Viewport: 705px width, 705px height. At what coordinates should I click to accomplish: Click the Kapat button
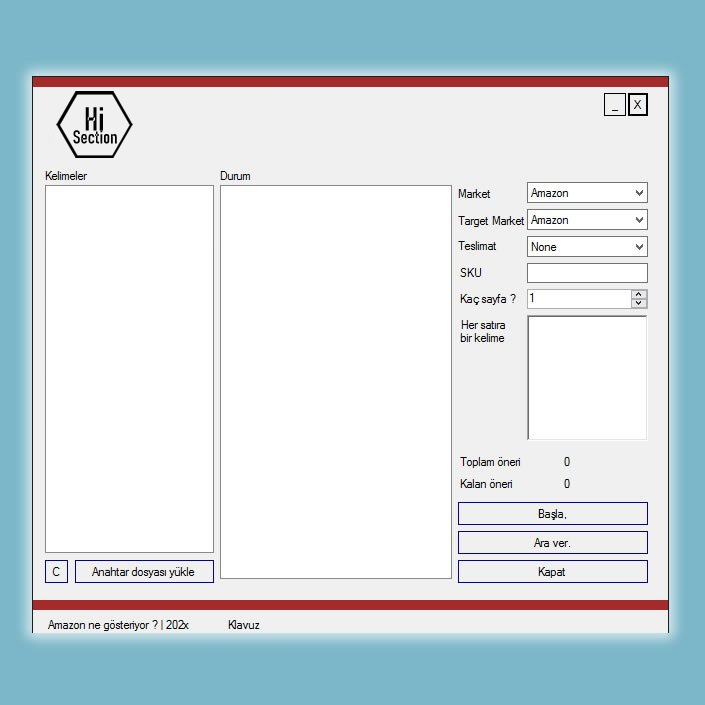tap(552, 572)
